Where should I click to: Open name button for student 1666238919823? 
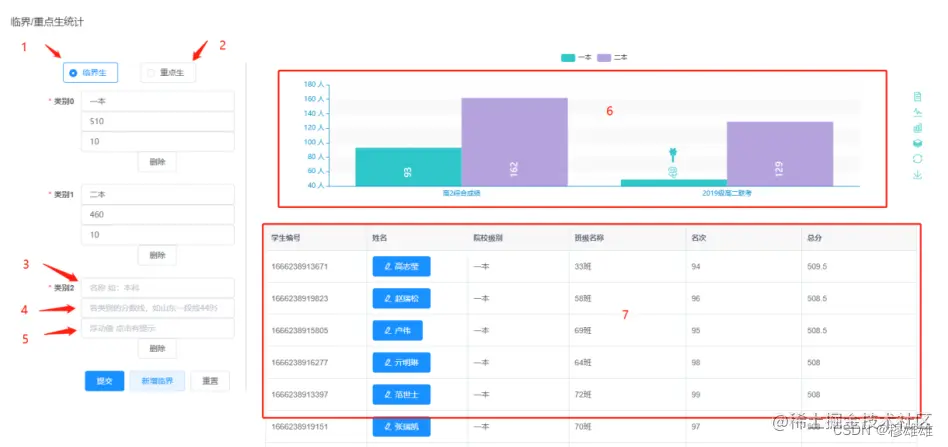pyautogui.click(x=401, y=298)
